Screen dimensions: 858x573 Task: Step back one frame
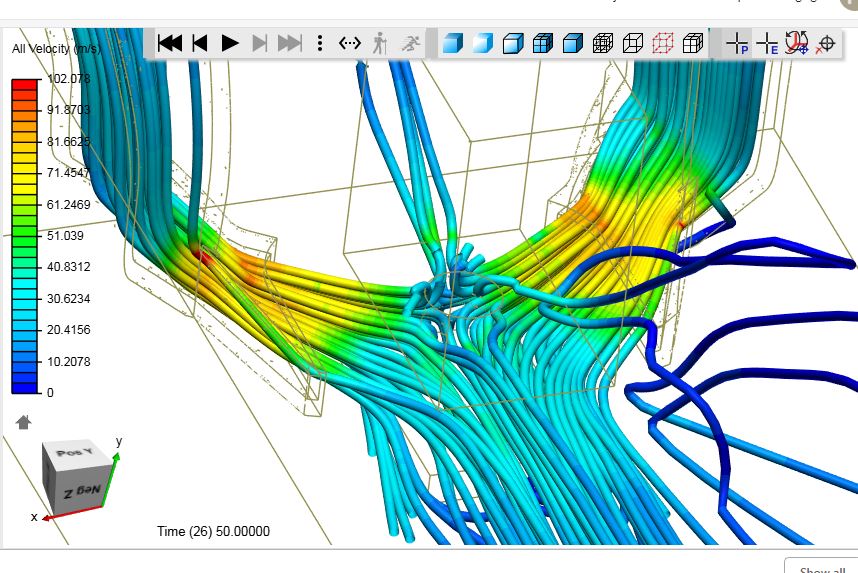199,43
